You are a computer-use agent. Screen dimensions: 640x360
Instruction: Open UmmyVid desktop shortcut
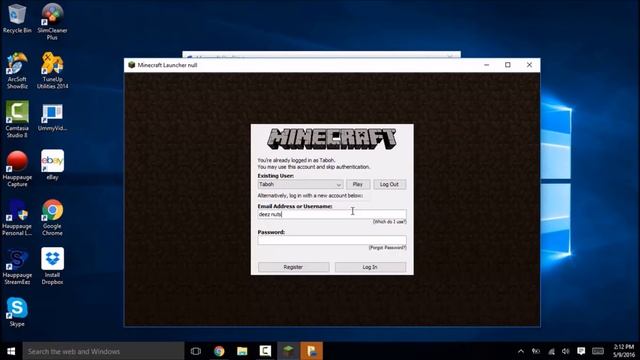coord(52,118)
